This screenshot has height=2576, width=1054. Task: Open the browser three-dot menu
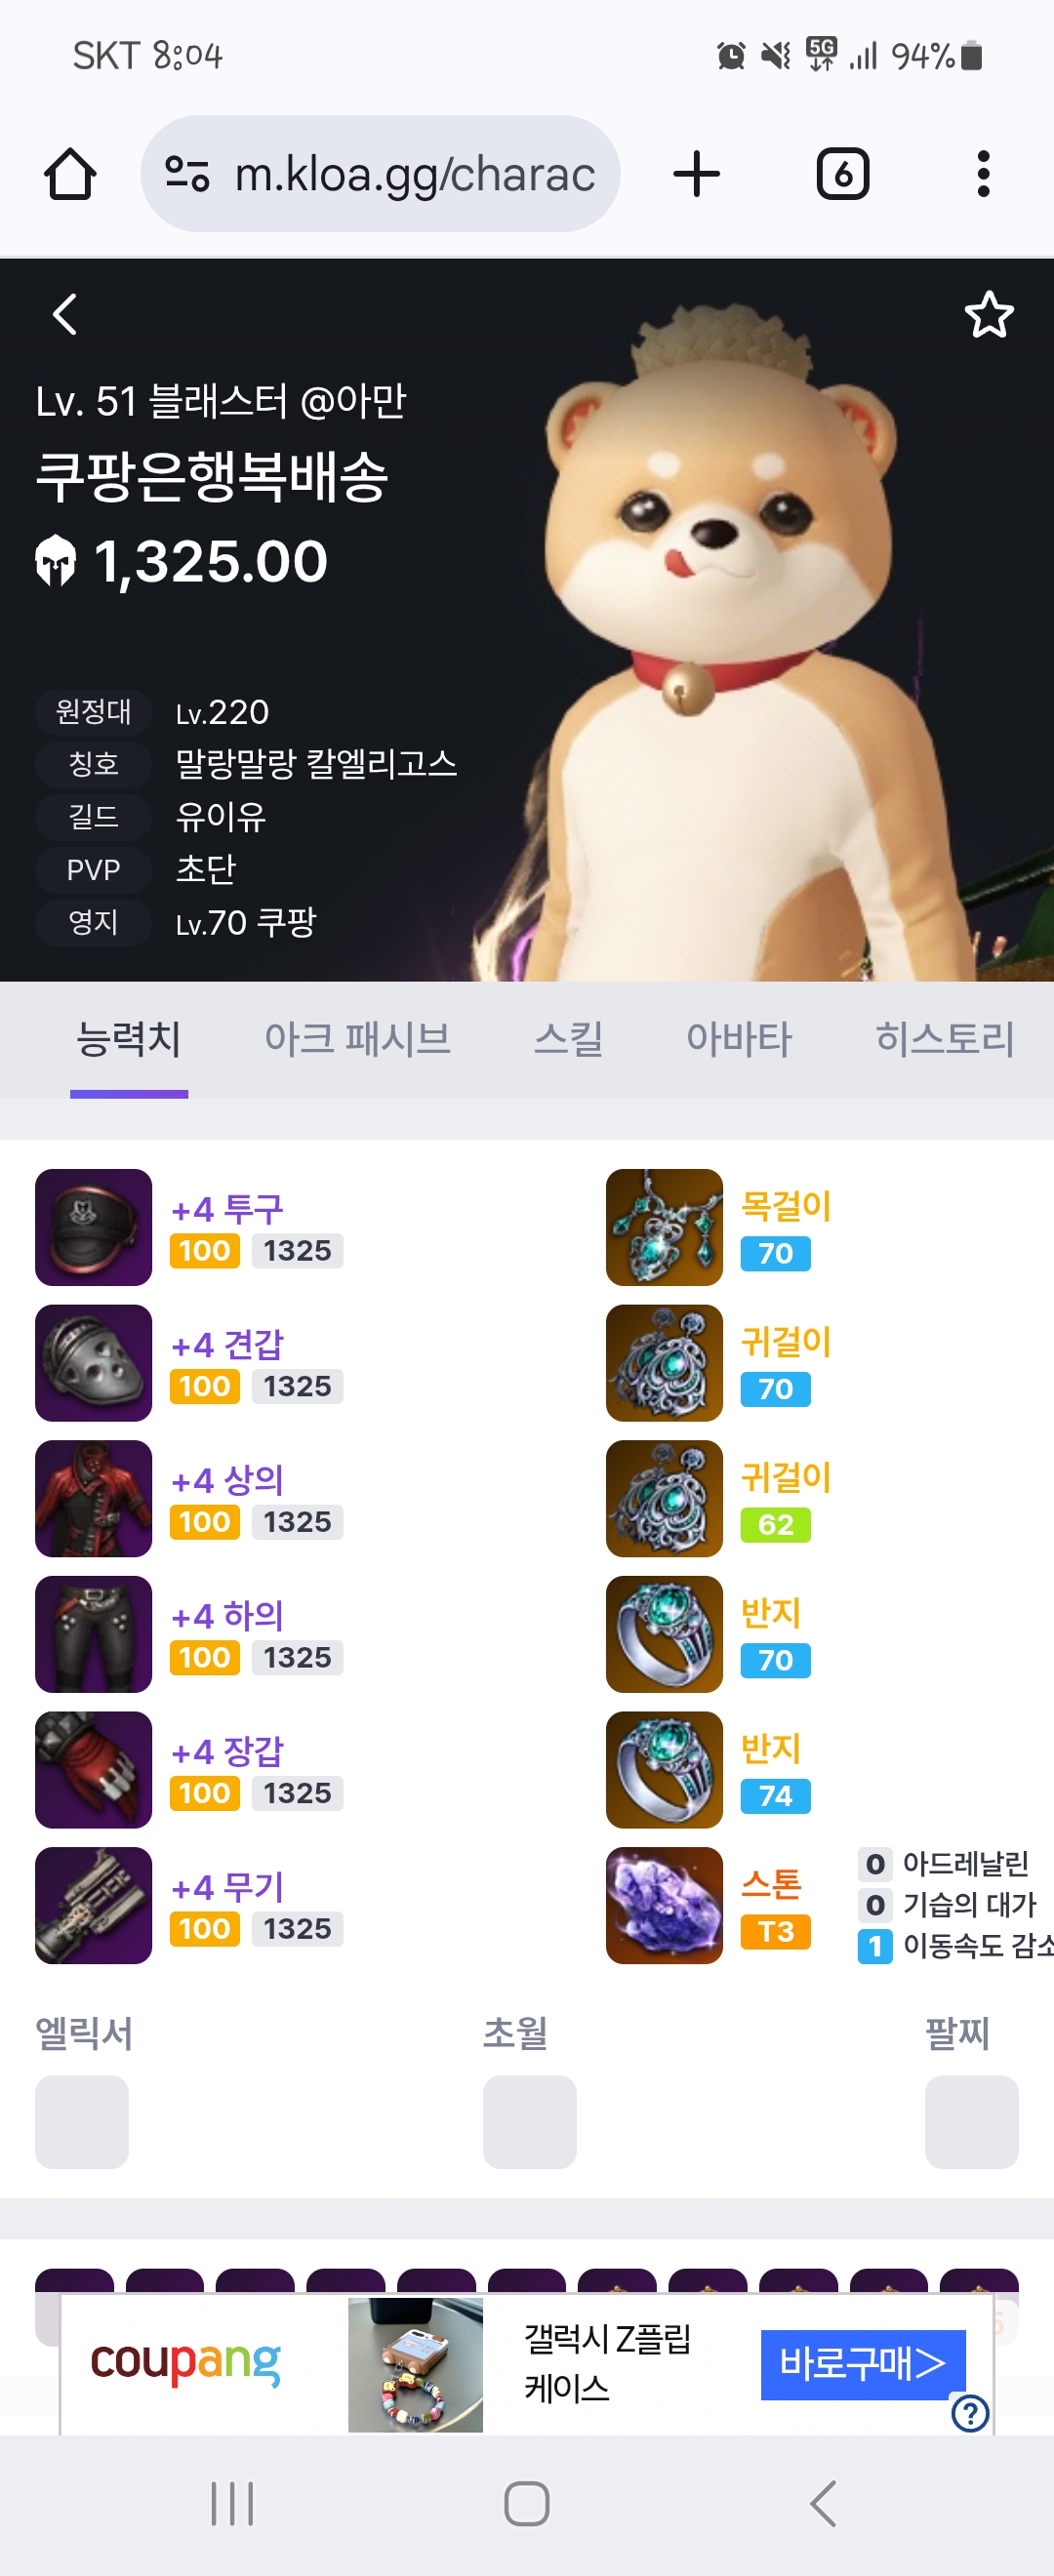click(x=983, y=174)
